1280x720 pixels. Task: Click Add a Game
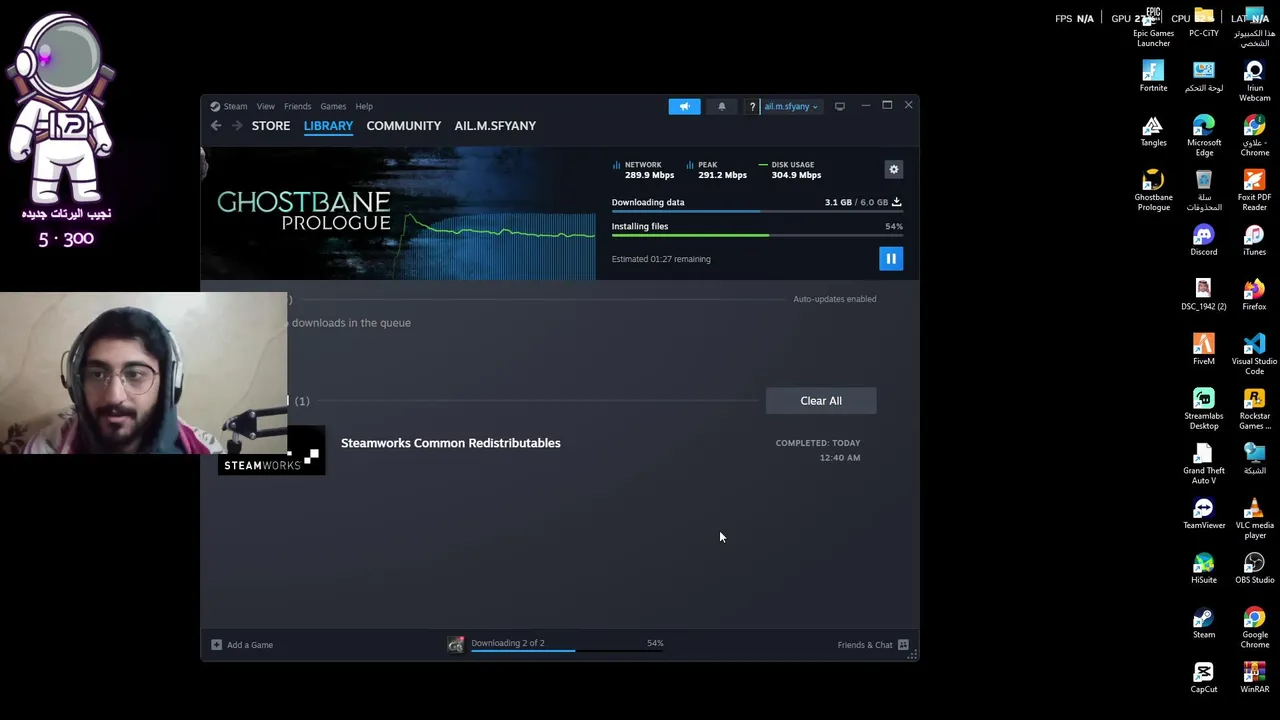pos(242,645)
